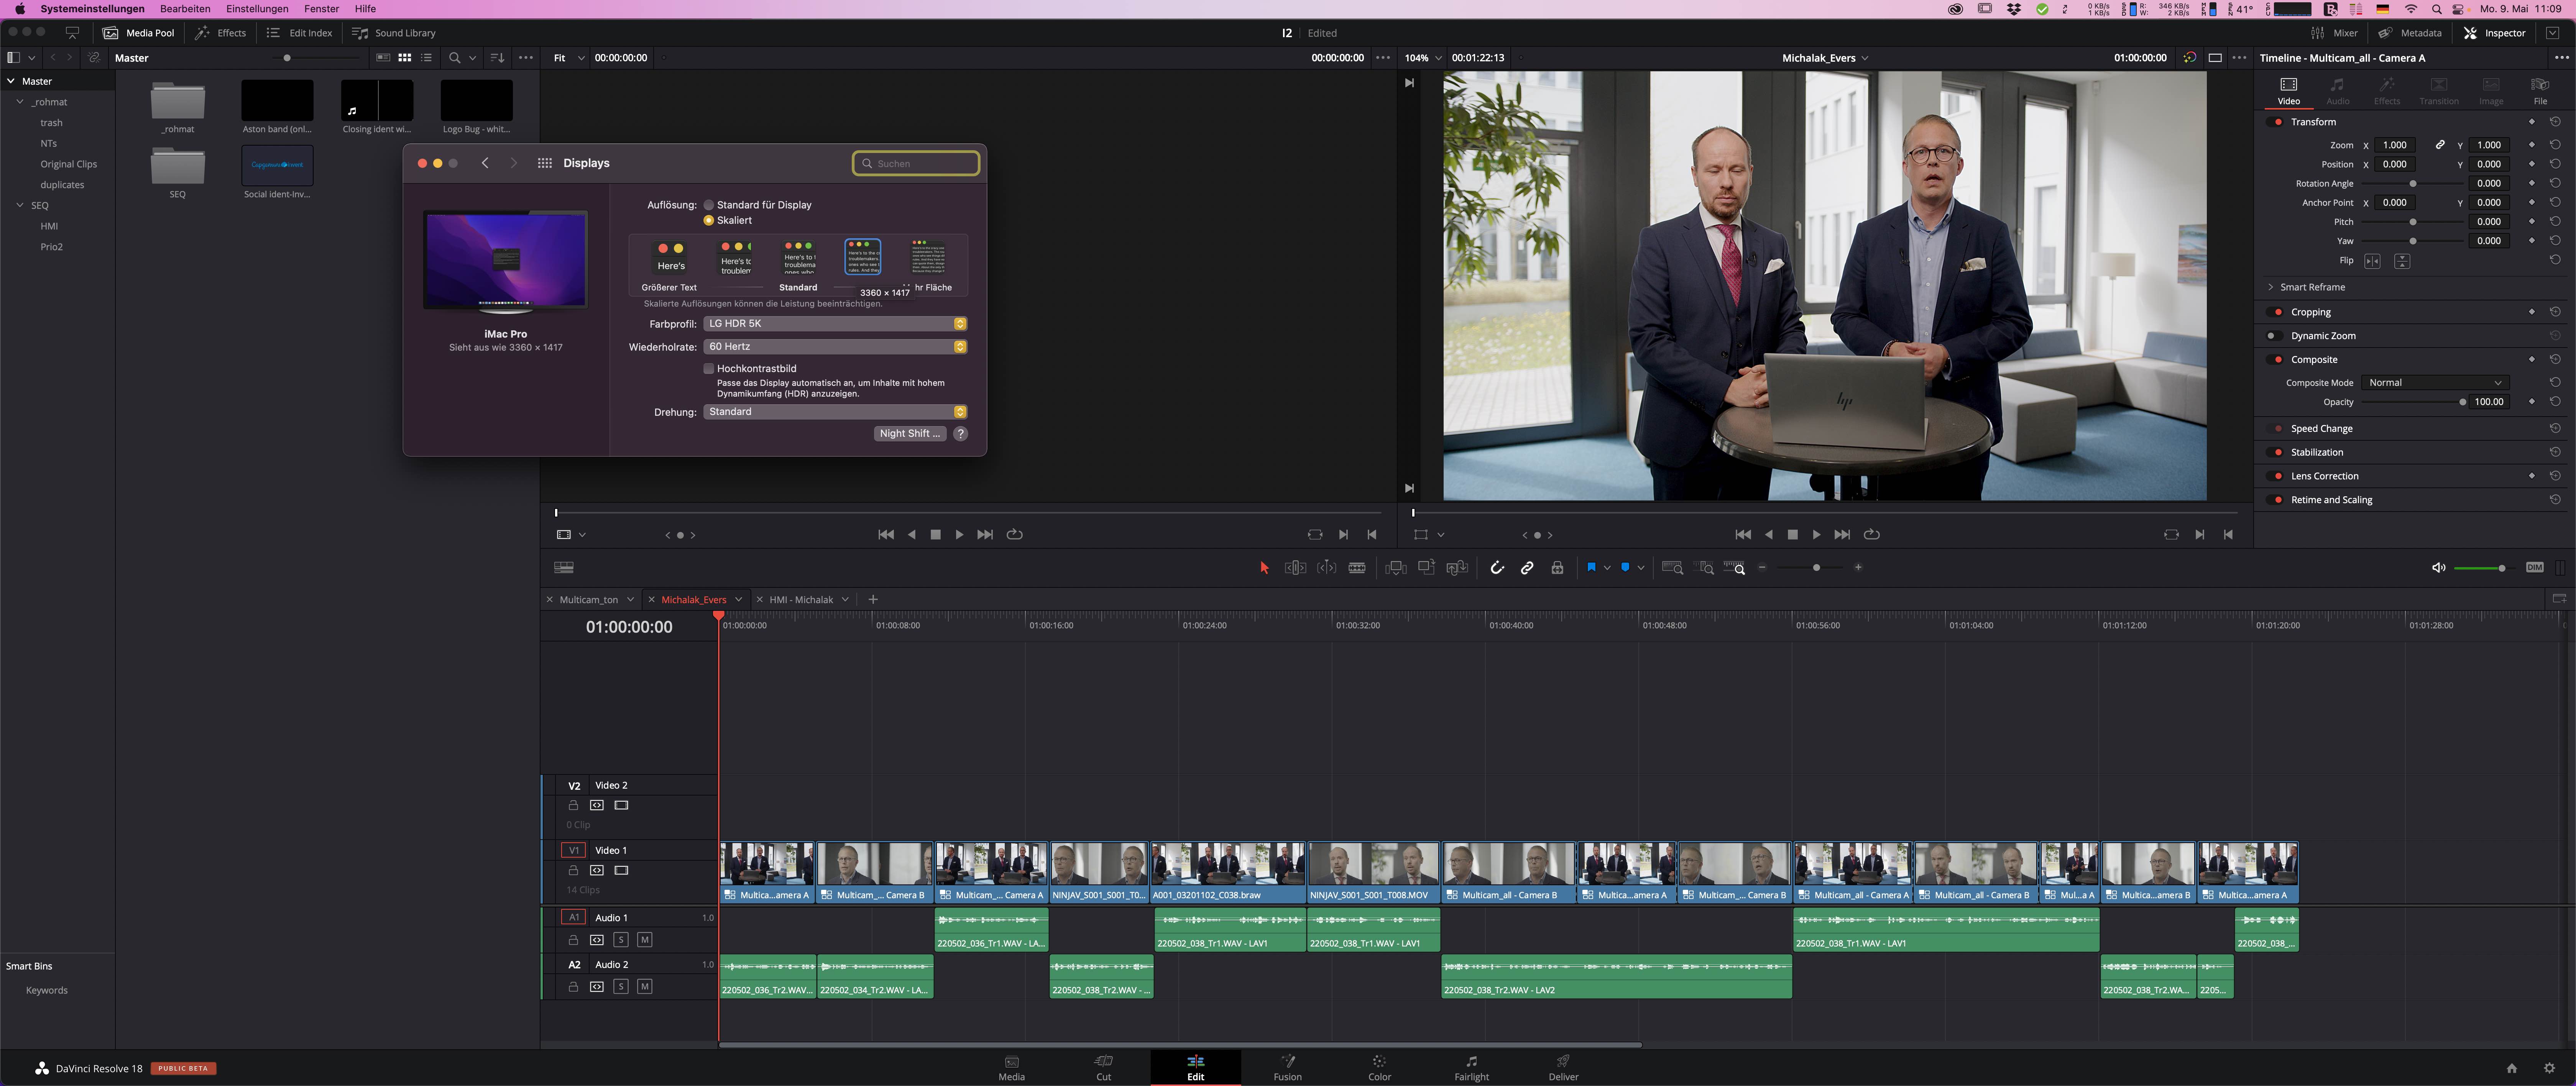Stop playback in the timeline viewer

pos(1792,535)
